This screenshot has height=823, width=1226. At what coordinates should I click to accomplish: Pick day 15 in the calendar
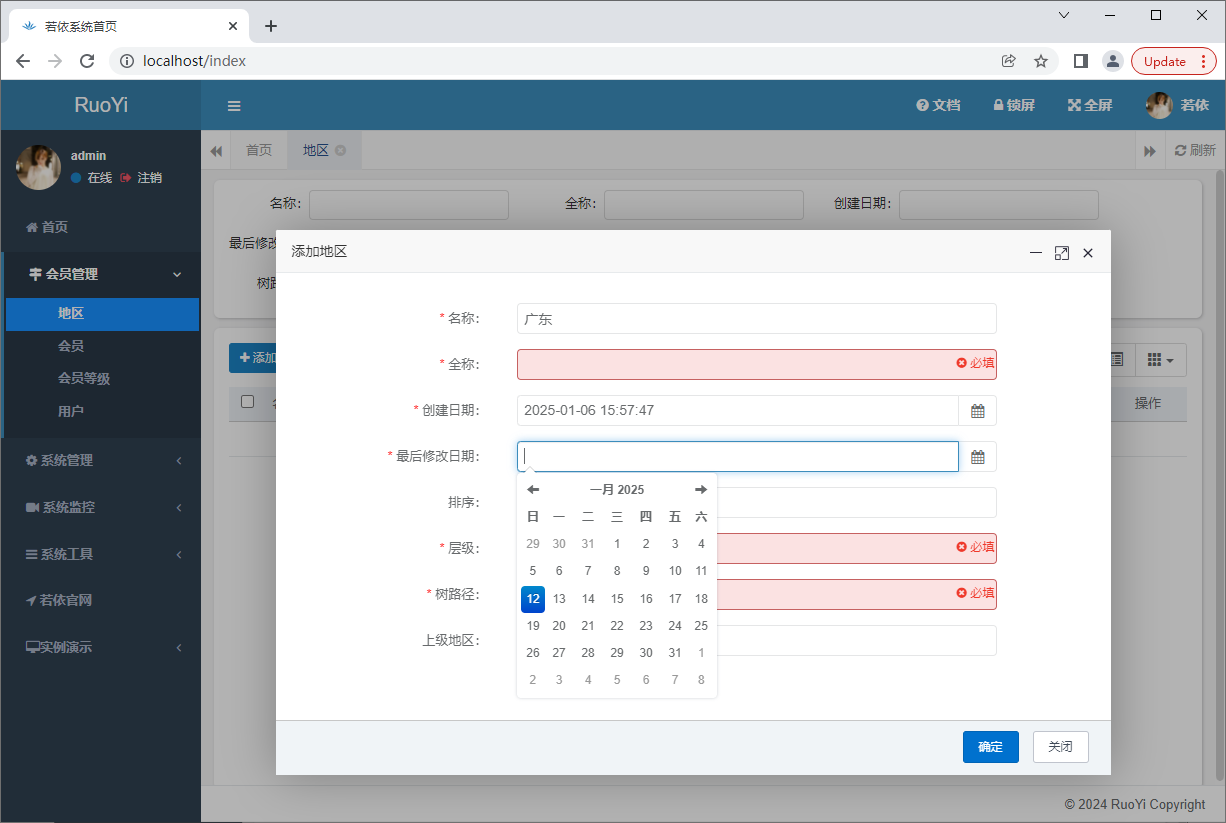pyautogui.click(x=617, y=599)
